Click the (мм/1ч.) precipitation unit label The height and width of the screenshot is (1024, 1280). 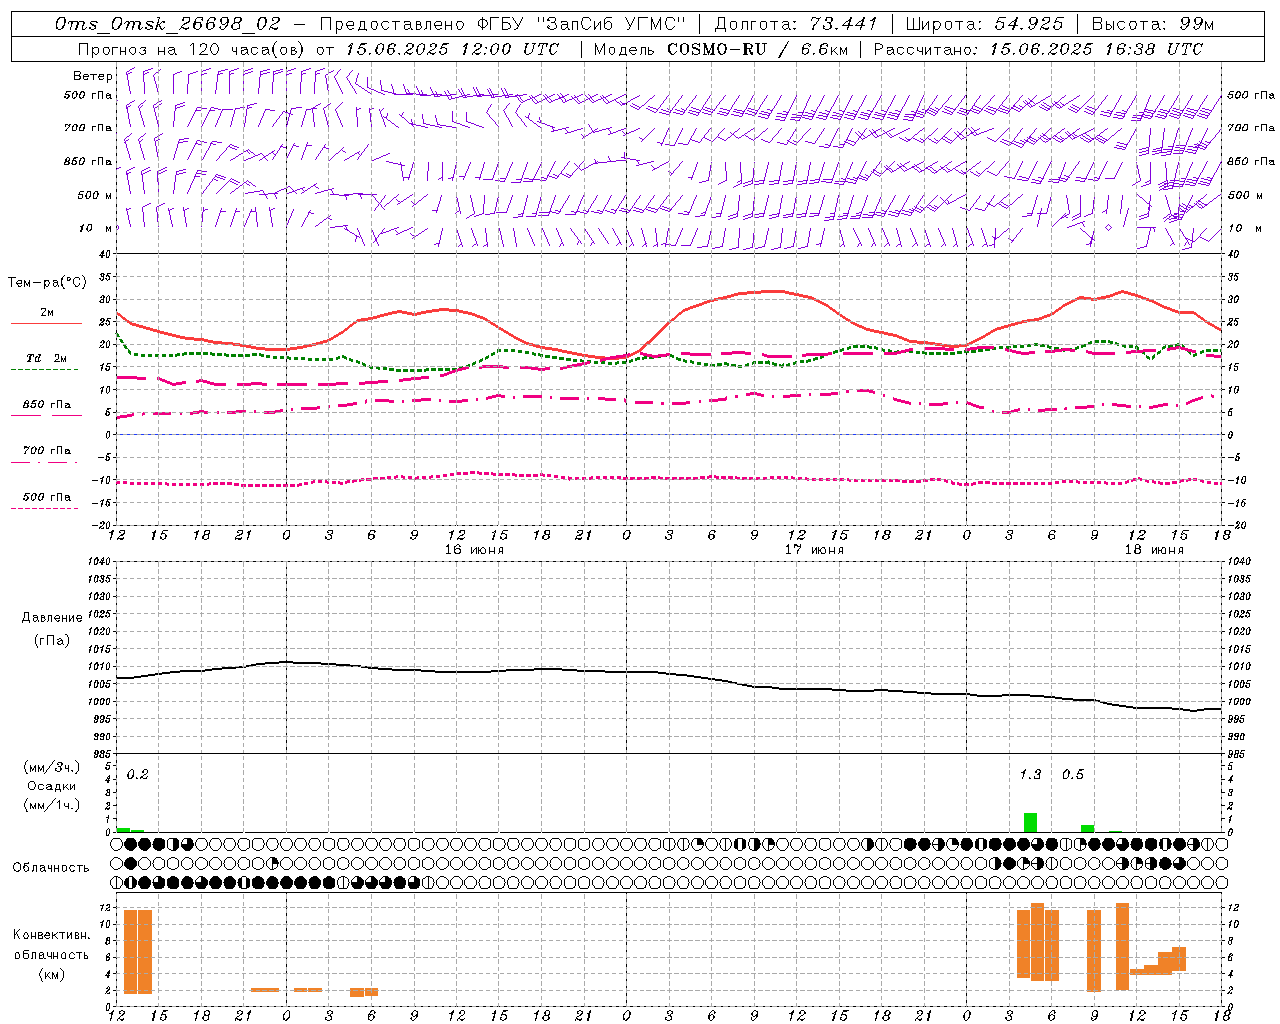click(51, 805)
